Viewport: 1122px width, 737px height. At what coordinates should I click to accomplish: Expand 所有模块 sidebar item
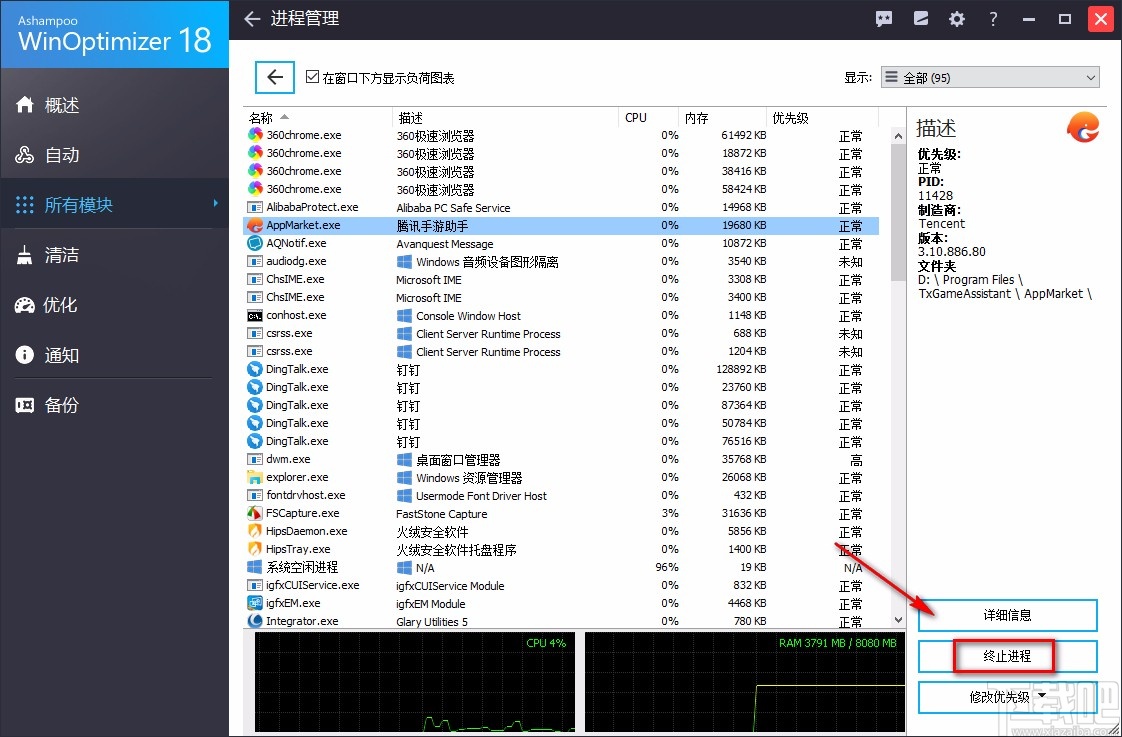point(114,205)
